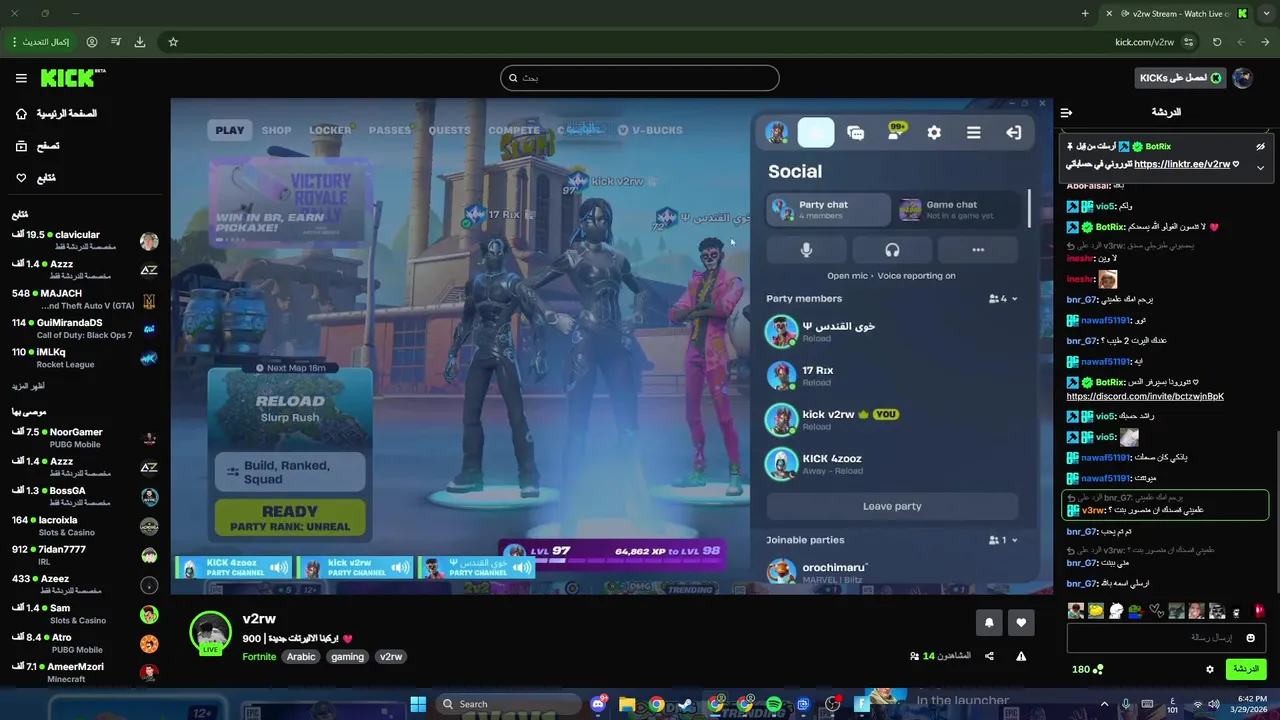
Task: Select the SHOP tab in Fortnite
Action: [276, 130]
